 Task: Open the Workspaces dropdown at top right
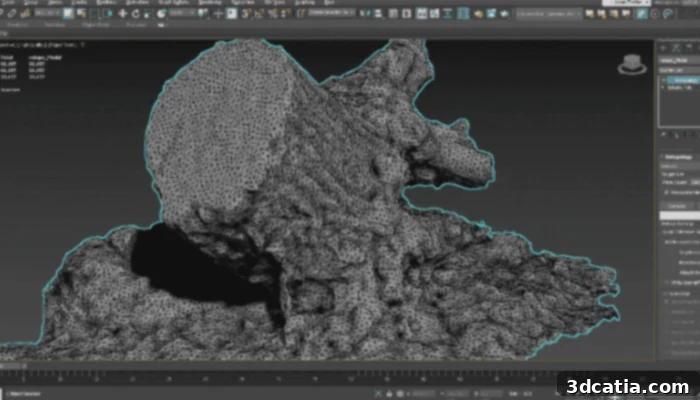tap(690, 2)
